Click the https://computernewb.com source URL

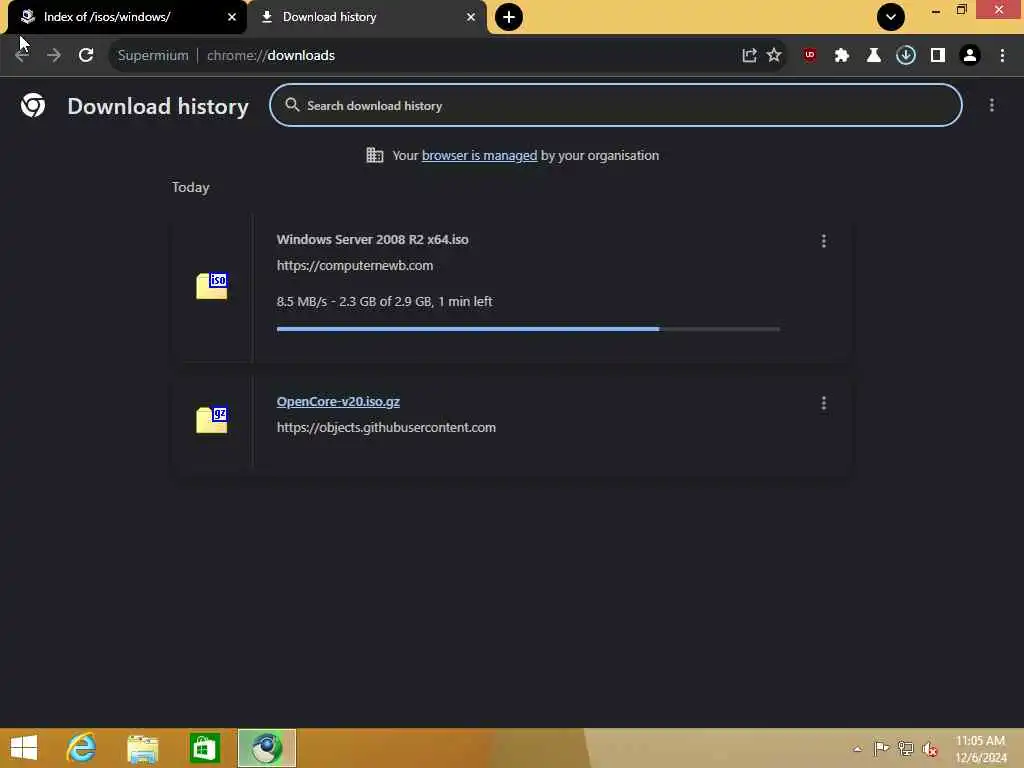[355, 266]
